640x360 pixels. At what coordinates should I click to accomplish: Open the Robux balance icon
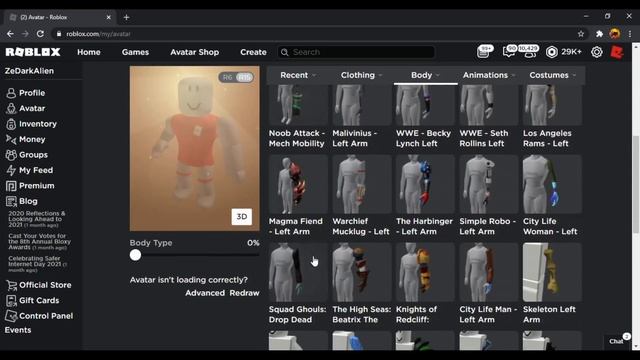pos(552,52)
